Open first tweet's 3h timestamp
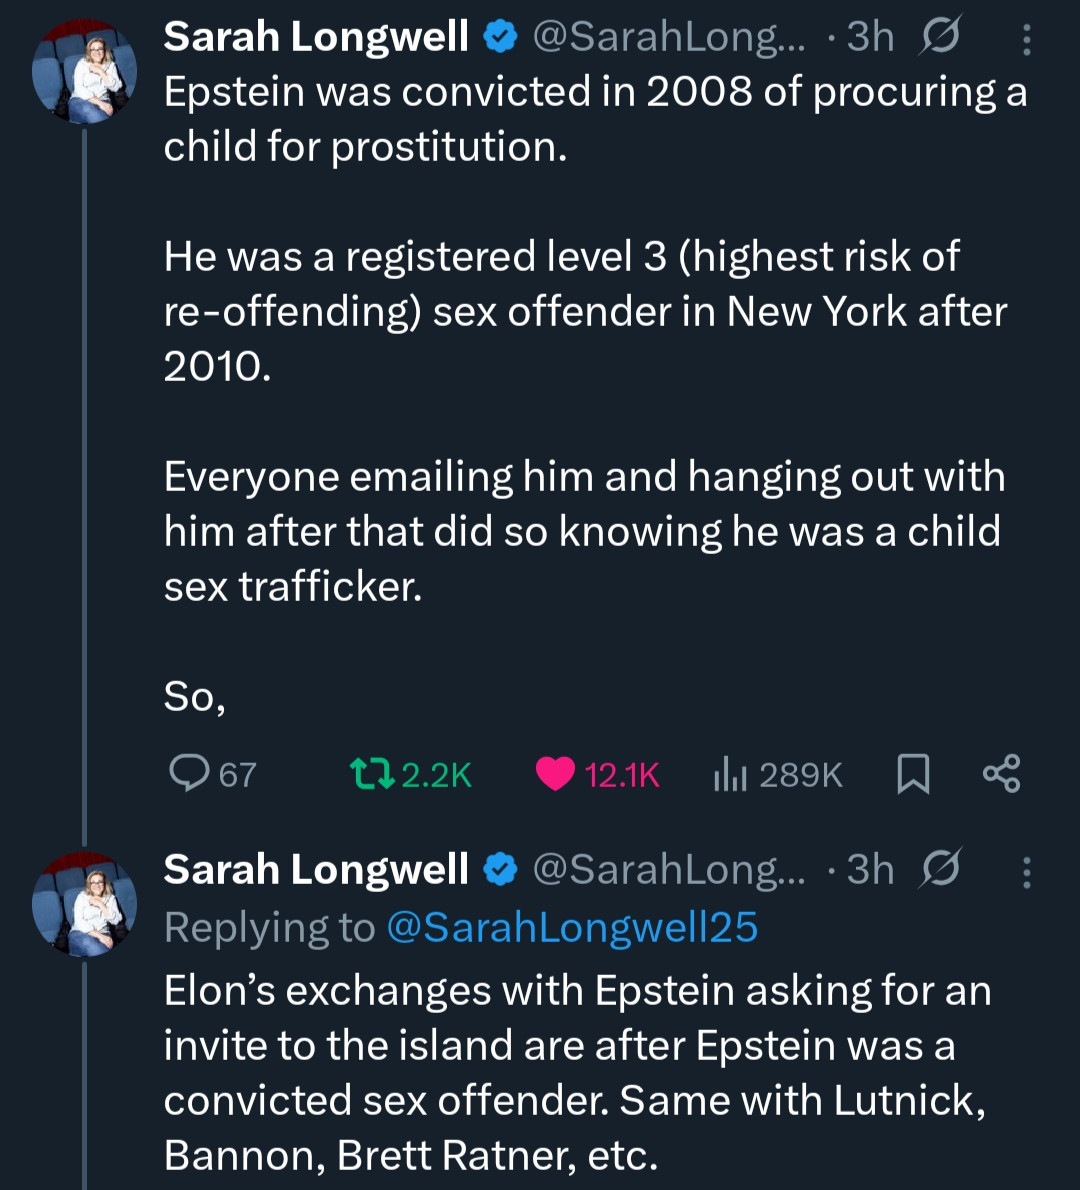Image resolution: width=1080 pixels, height=1190 pixels. [870, 37]
